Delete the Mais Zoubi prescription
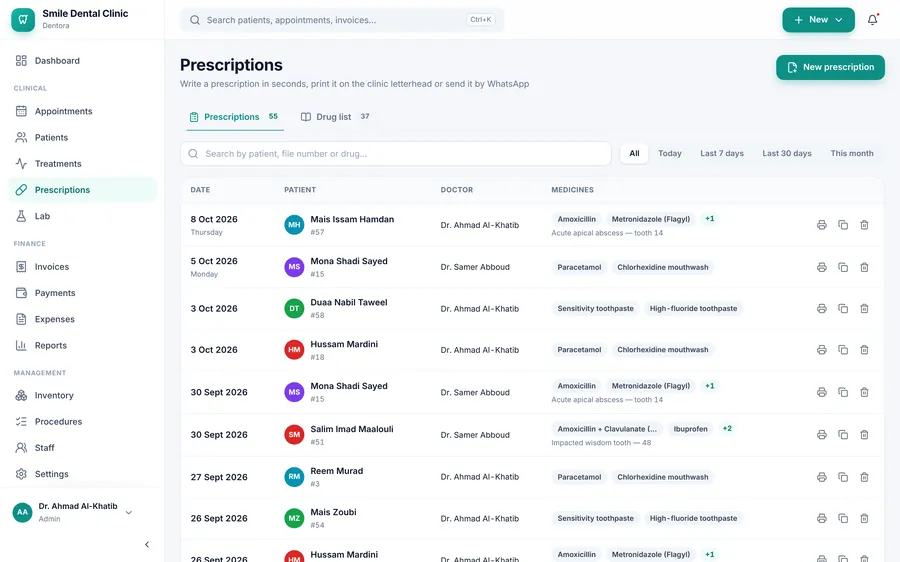 point(864,518)
